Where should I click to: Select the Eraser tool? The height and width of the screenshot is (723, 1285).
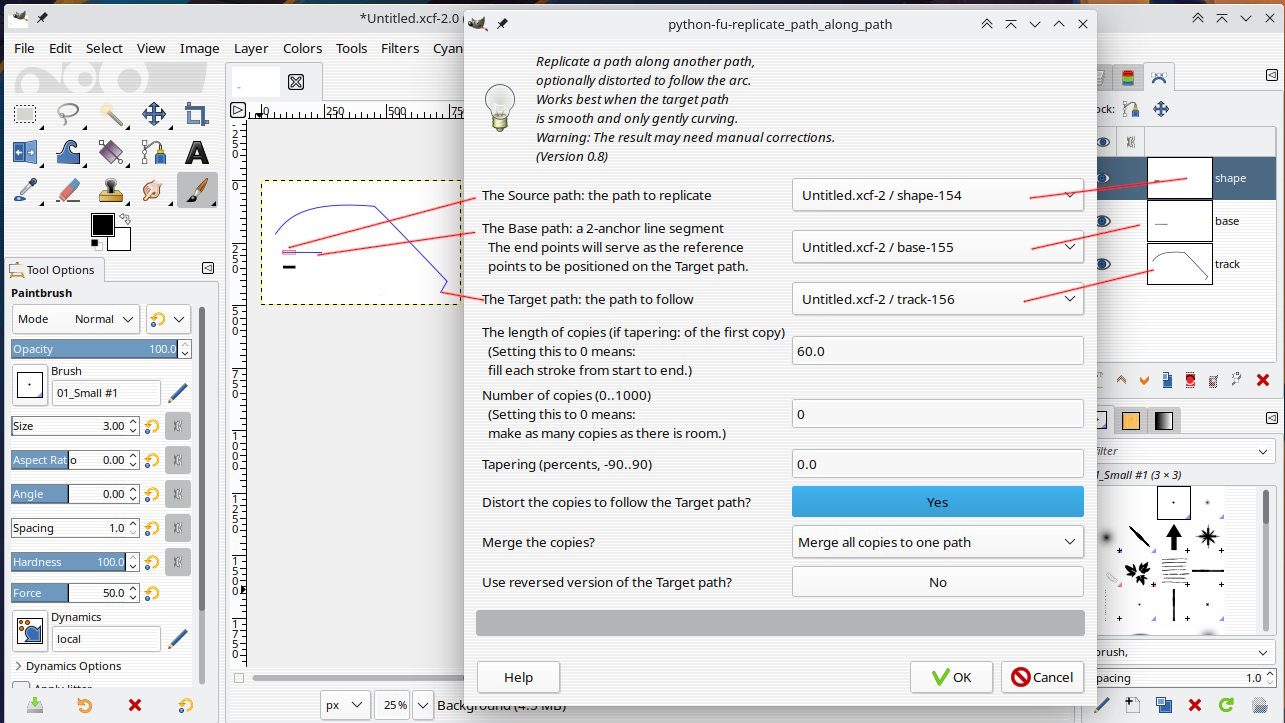(x=68, y=190)
